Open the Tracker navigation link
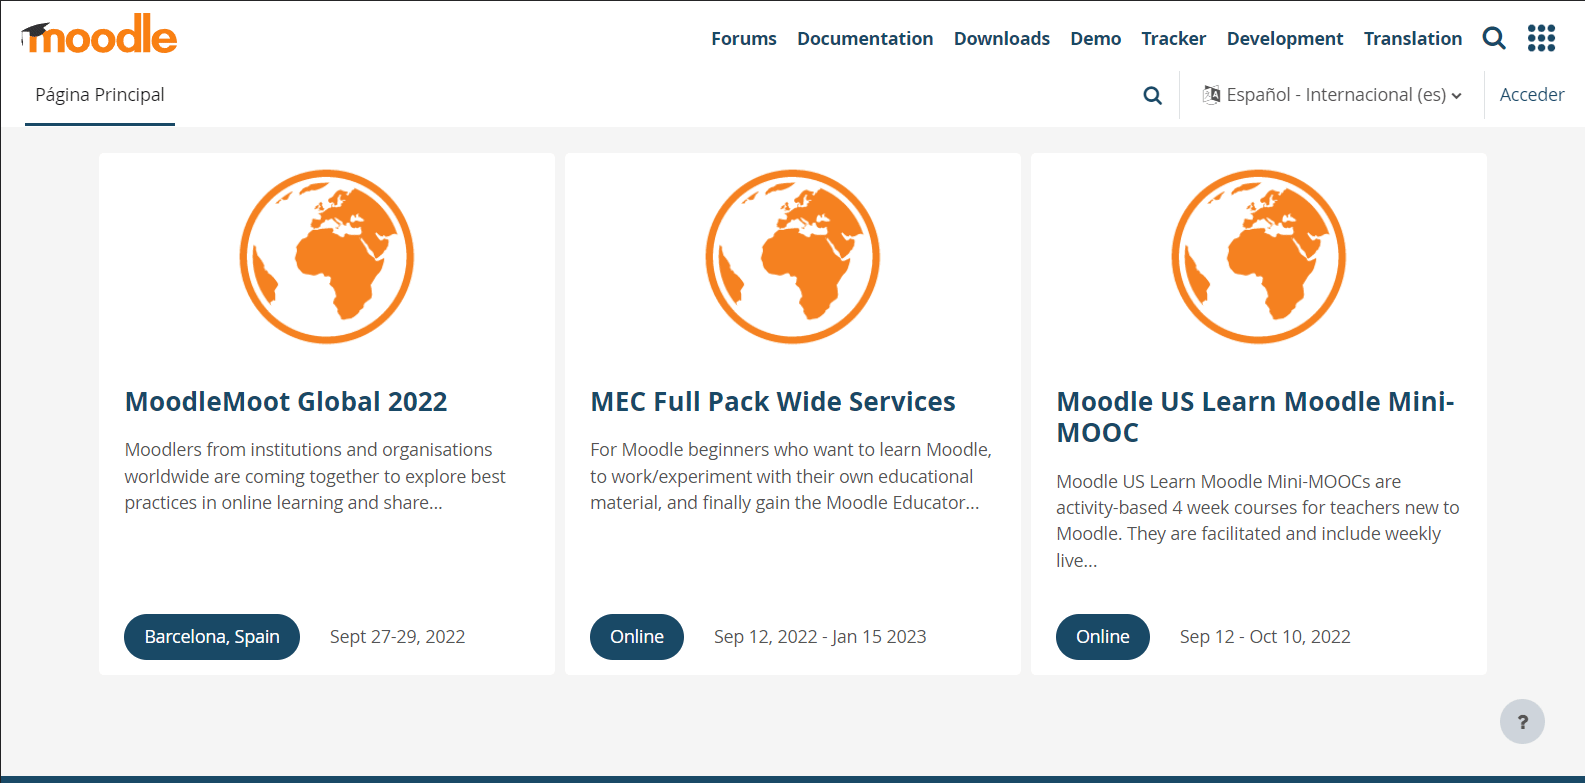 1174,38
